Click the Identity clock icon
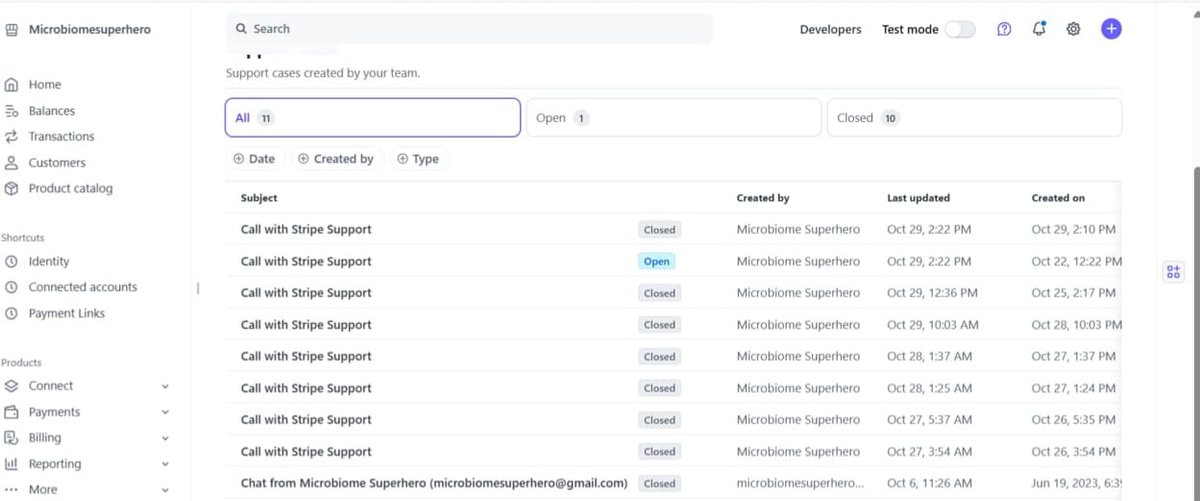1200x501 pixels. tap(12, 261)
